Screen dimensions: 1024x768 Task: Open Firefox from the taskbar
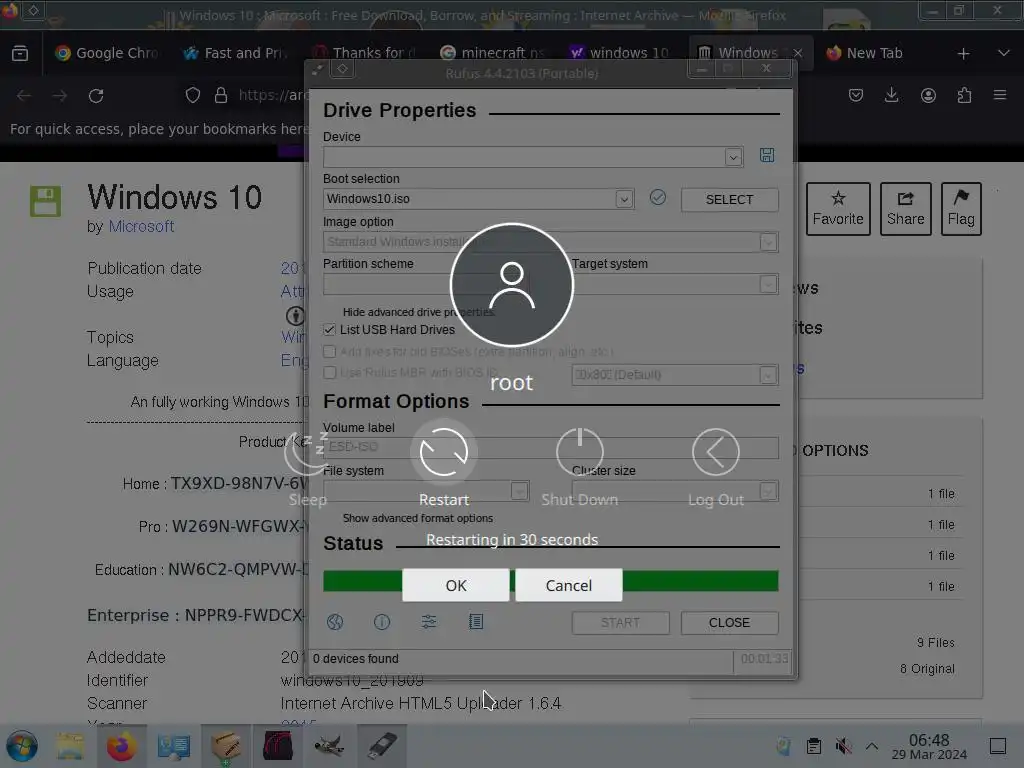click(121, 746)
